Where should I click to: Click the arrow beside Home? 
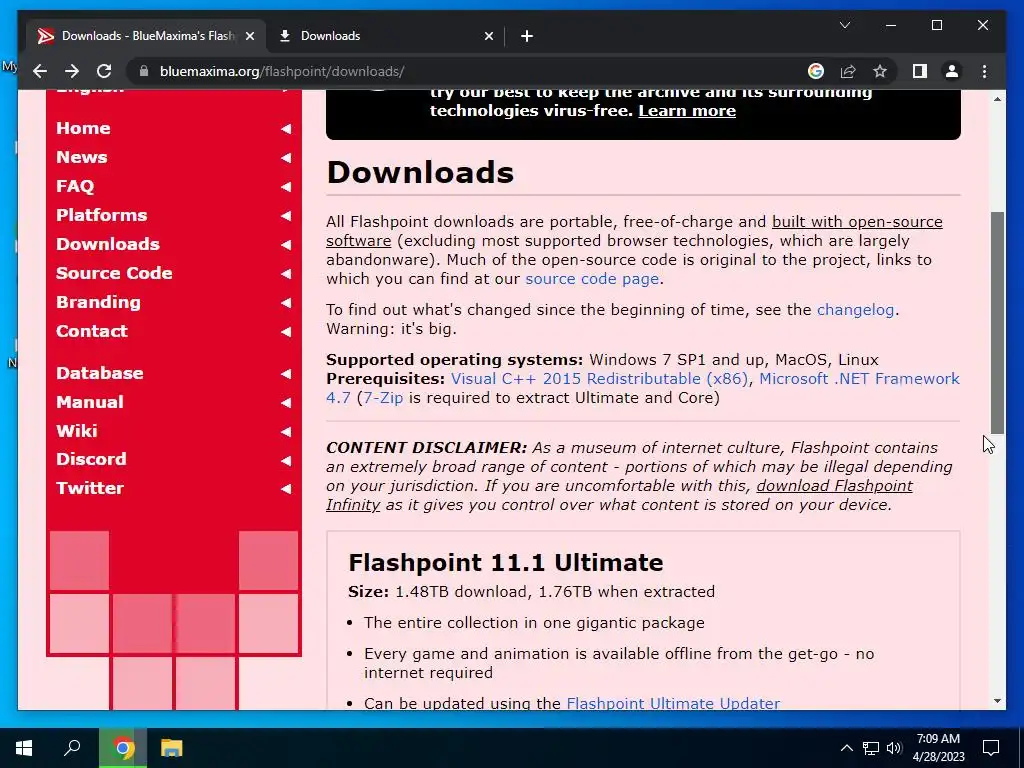[286, 129]
